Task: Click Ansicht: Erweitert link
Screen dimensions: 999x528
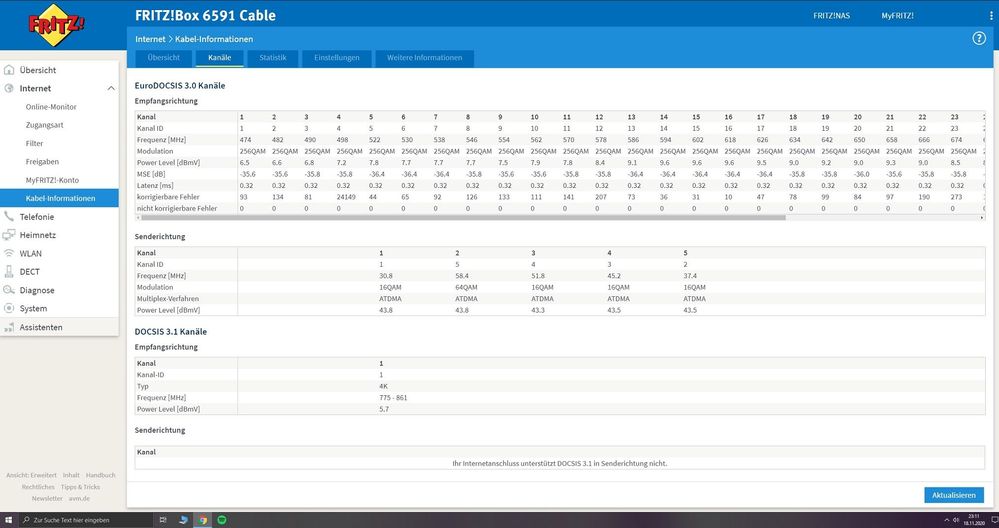Action: [x=31, y=475]
